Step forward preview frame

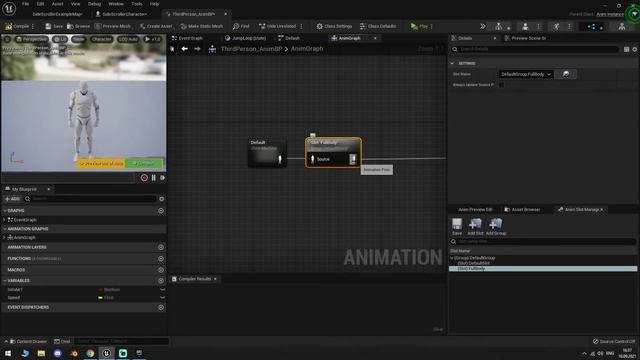tap(162, 178)
